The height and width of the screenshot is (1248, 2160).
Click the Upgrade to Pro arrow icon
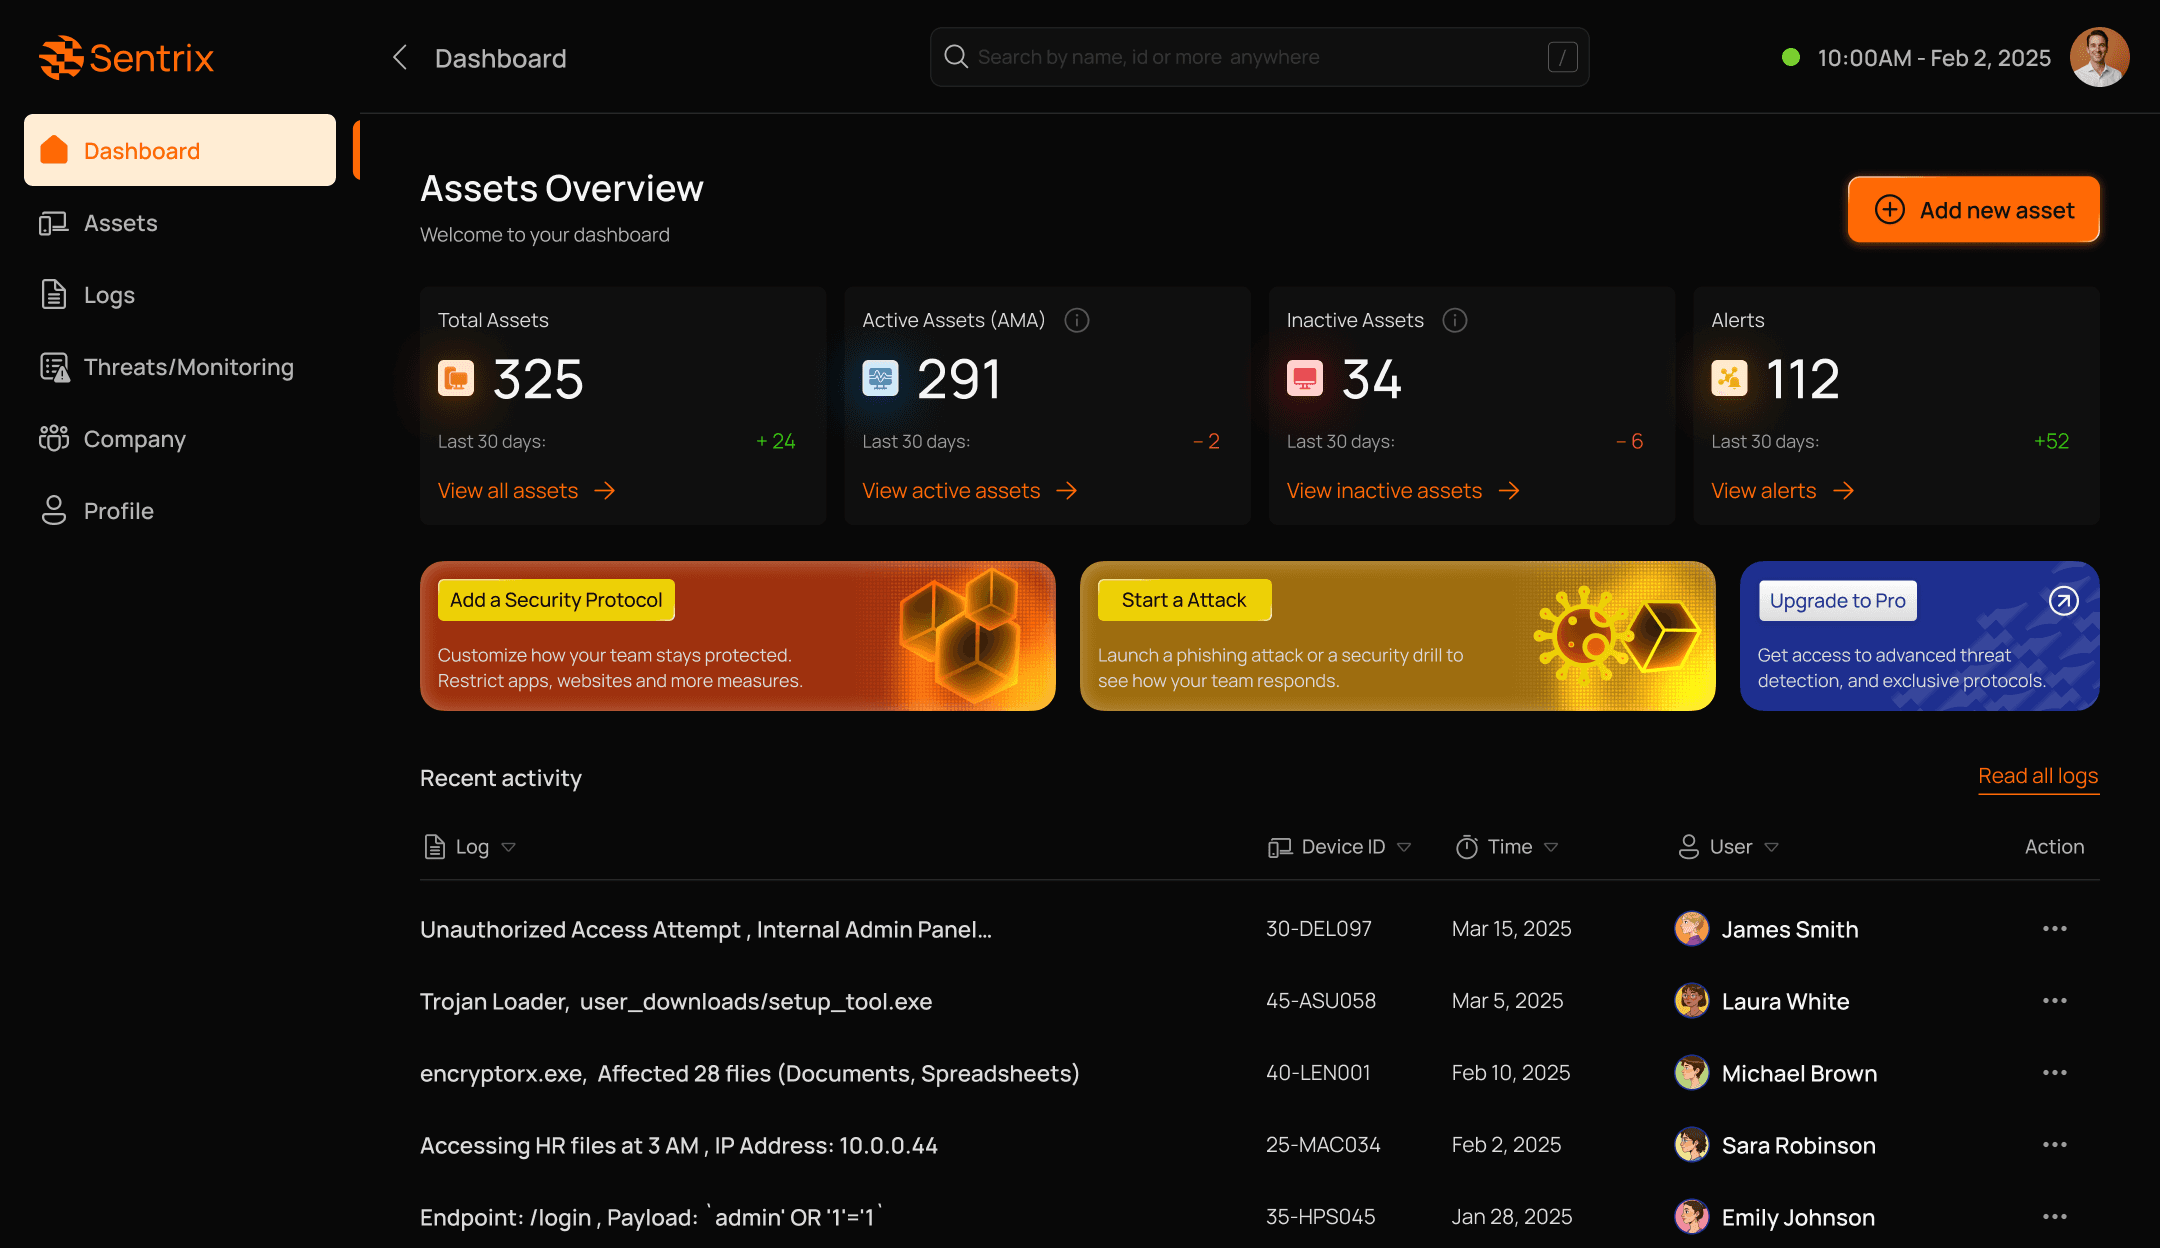click(2064, 600)
